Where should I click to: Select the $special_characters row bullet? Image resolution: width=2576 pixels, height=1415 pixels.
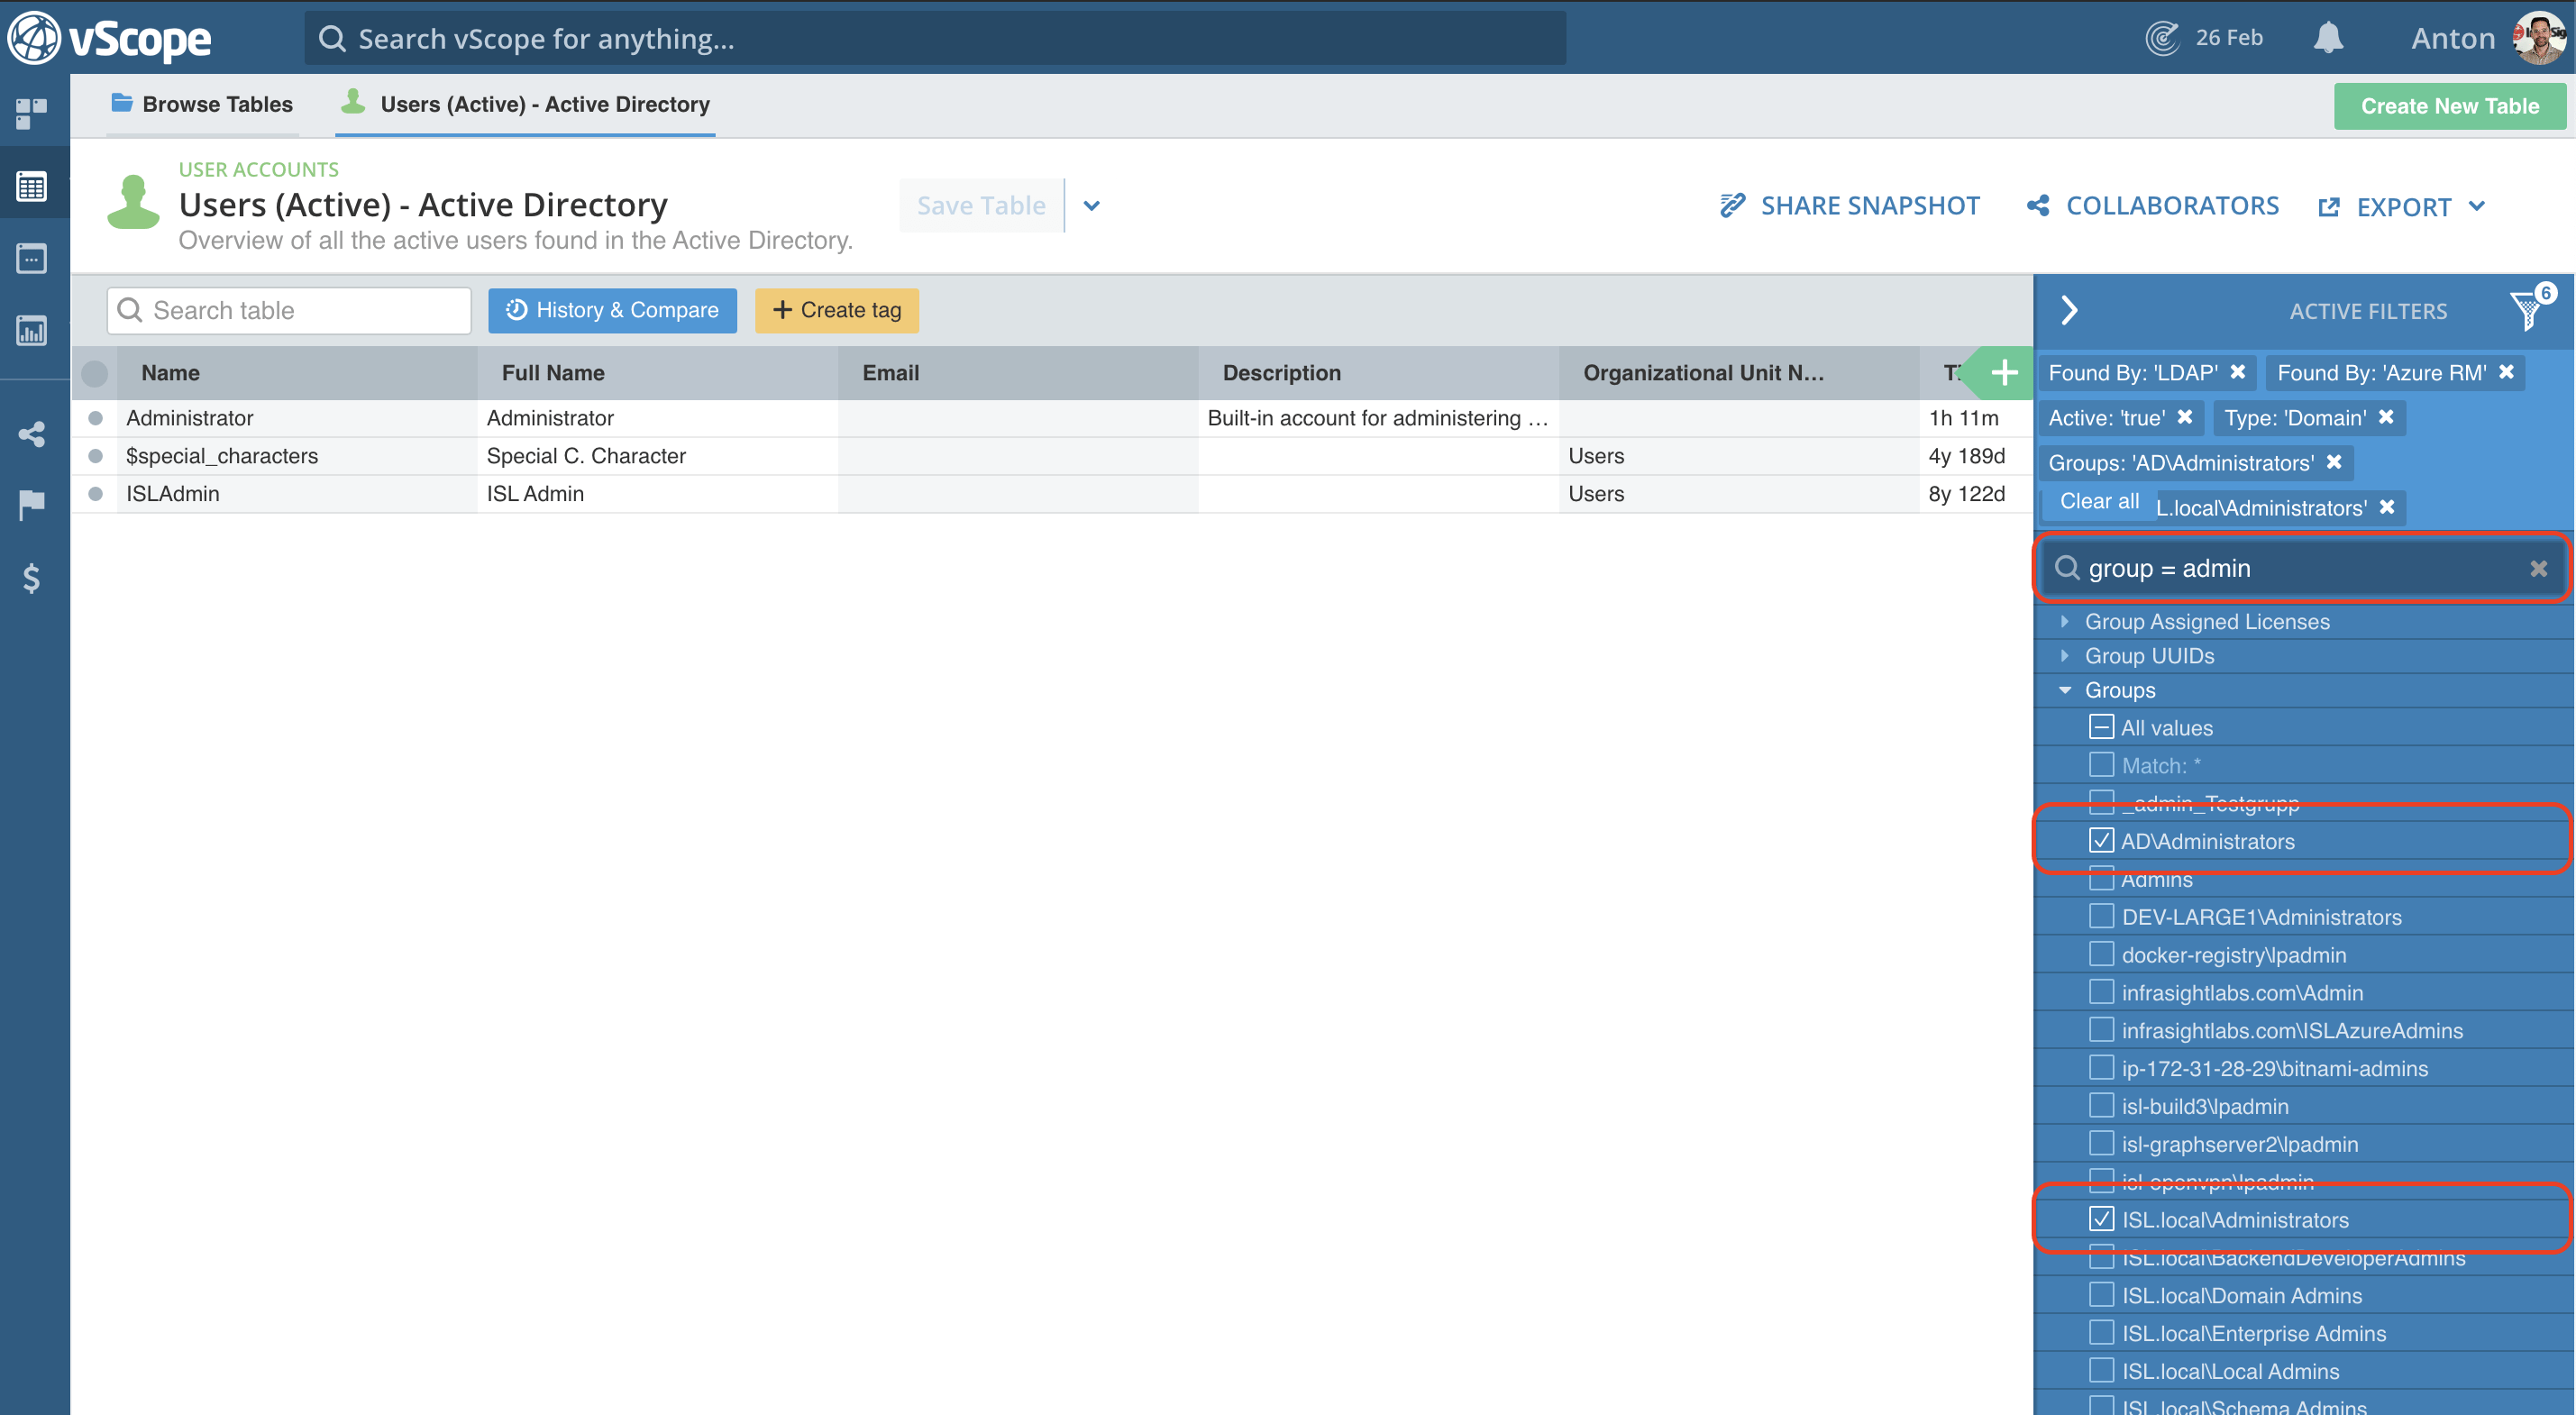point(95,456)
